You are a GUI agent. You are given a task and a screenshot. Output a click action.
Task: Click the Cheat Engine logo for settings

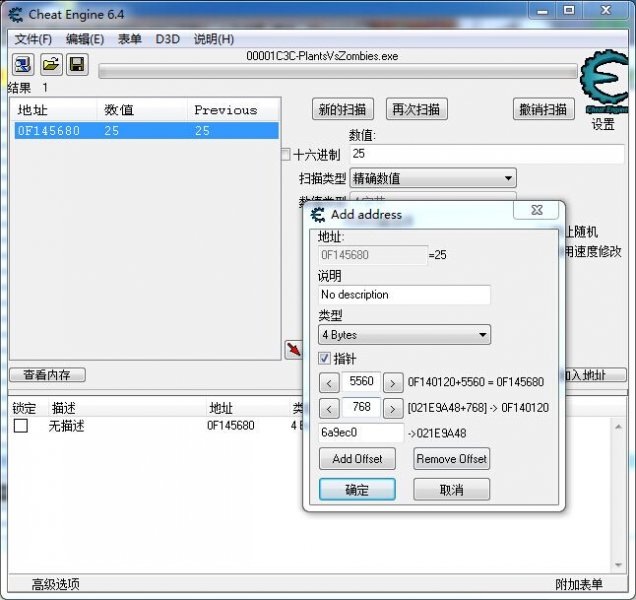pyautogui.click(x=605, y=80)
